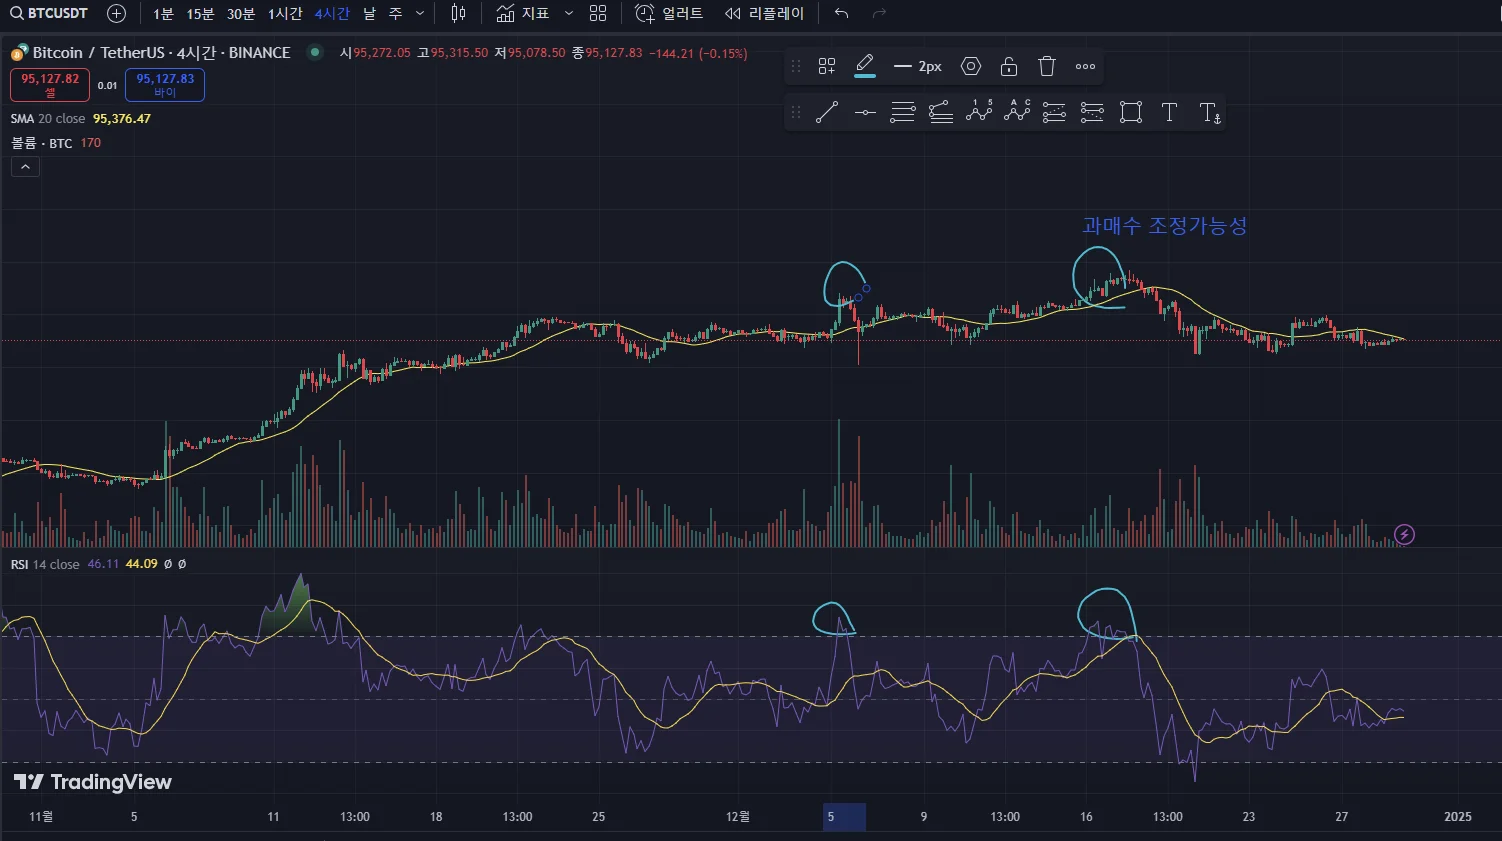Open the indicators dropdown arrow next to 지표
The height and width of the screenshot is (841, 1502).
[569, 14]
